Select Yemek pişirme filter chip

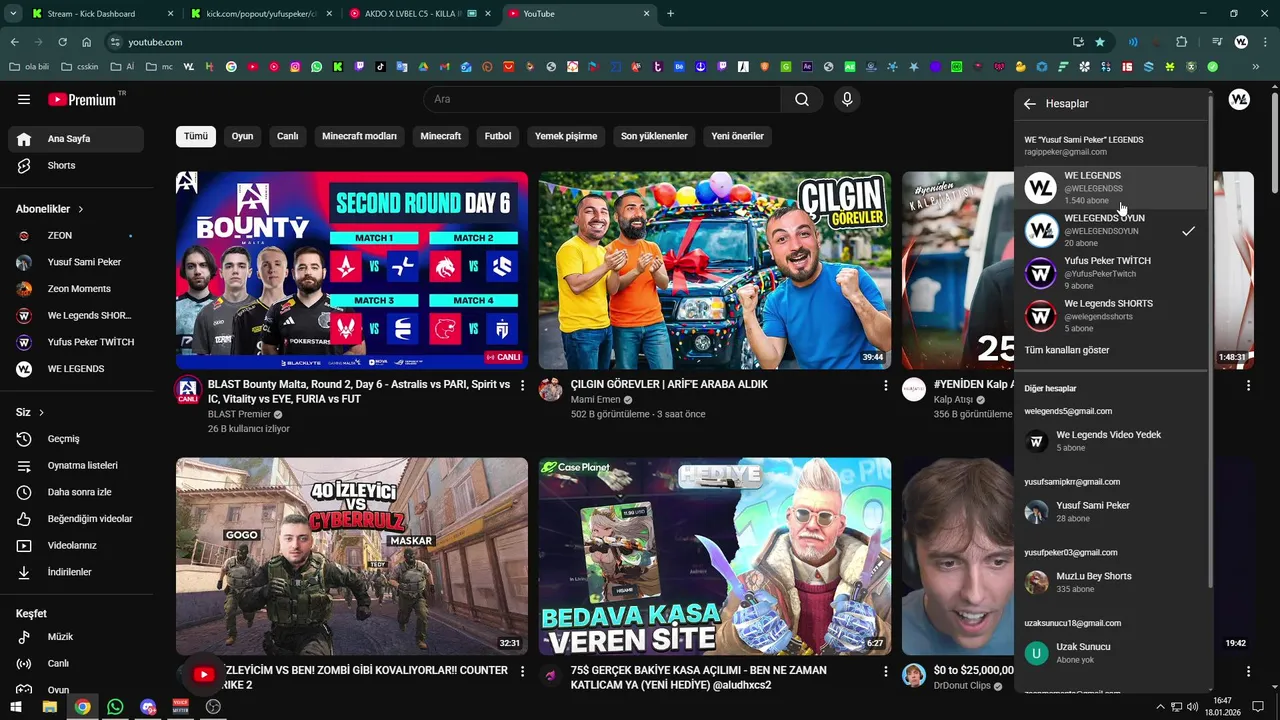pos(566,137)
